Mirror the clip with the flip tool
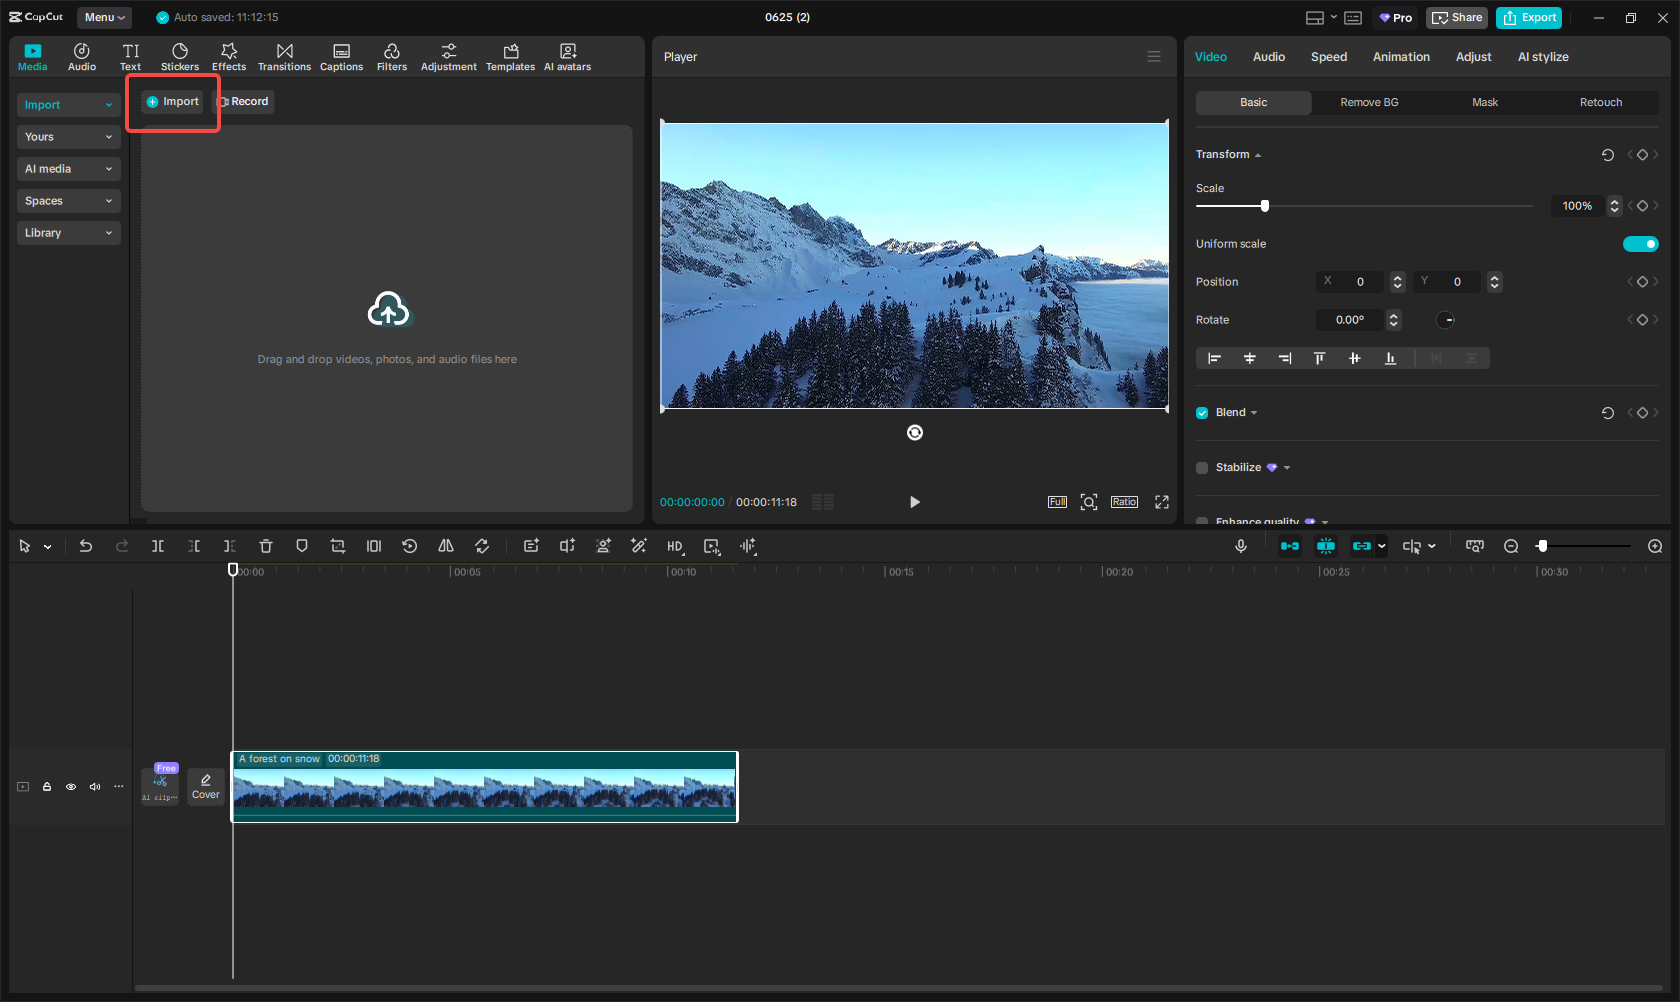This screenshot has width=1680, height=1002. coord(446,546)
